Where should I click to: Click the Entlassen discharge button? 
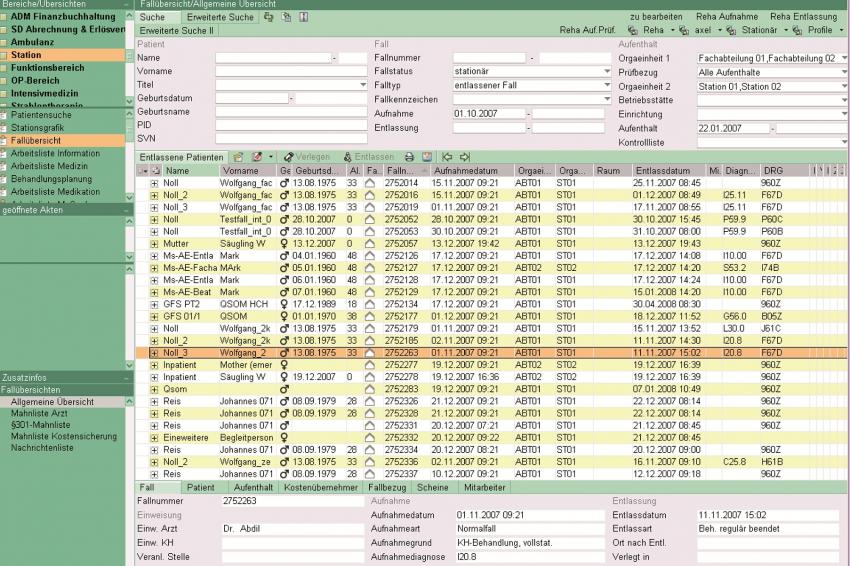point(369,157)
